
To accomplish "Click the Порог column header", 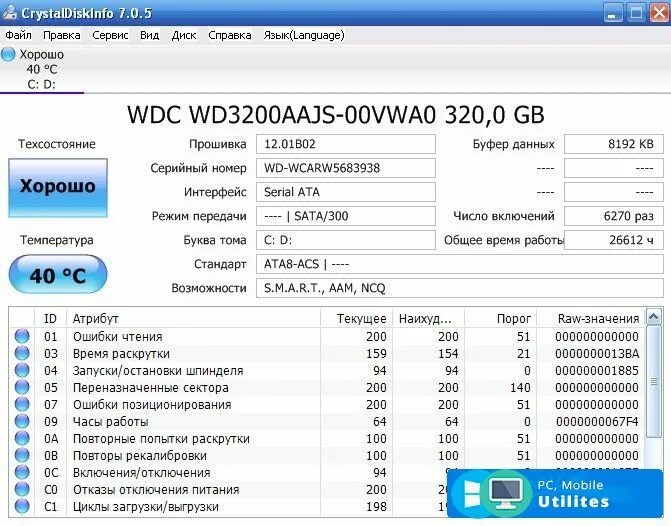I will tap(500, 318).
